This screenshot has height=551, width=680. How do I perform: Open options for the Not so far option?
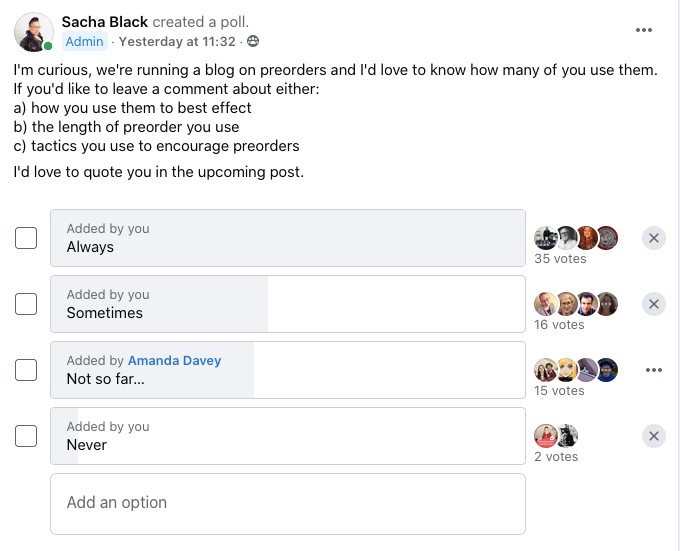pos(653,370)
